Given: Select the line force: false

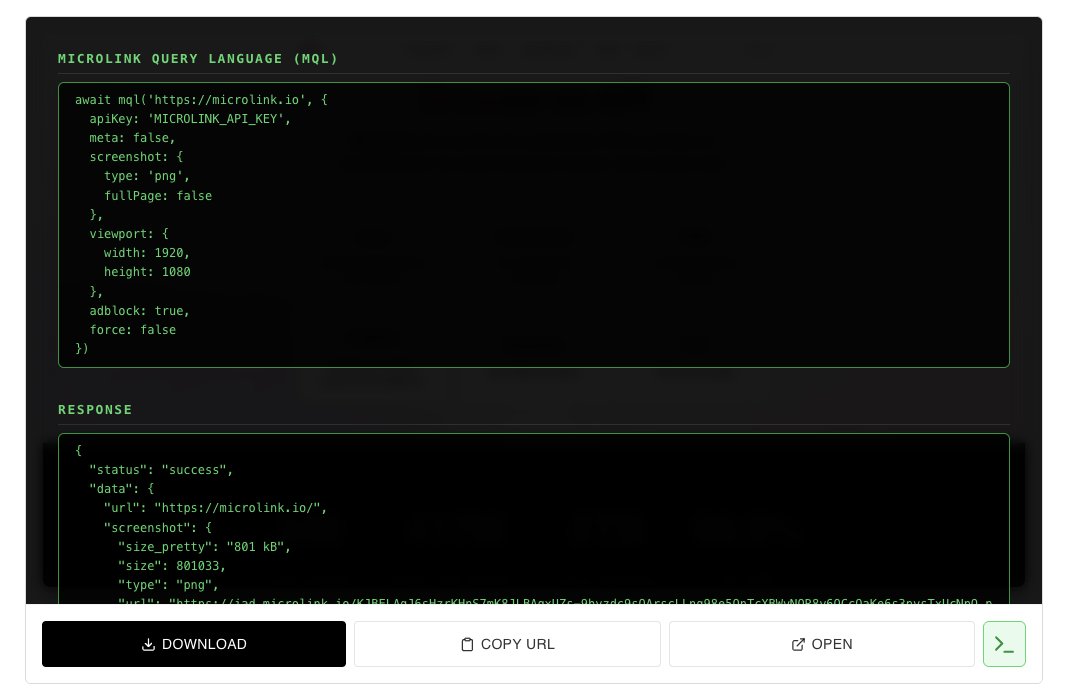Looking at the screenshot, I should [x=132, y=330].
